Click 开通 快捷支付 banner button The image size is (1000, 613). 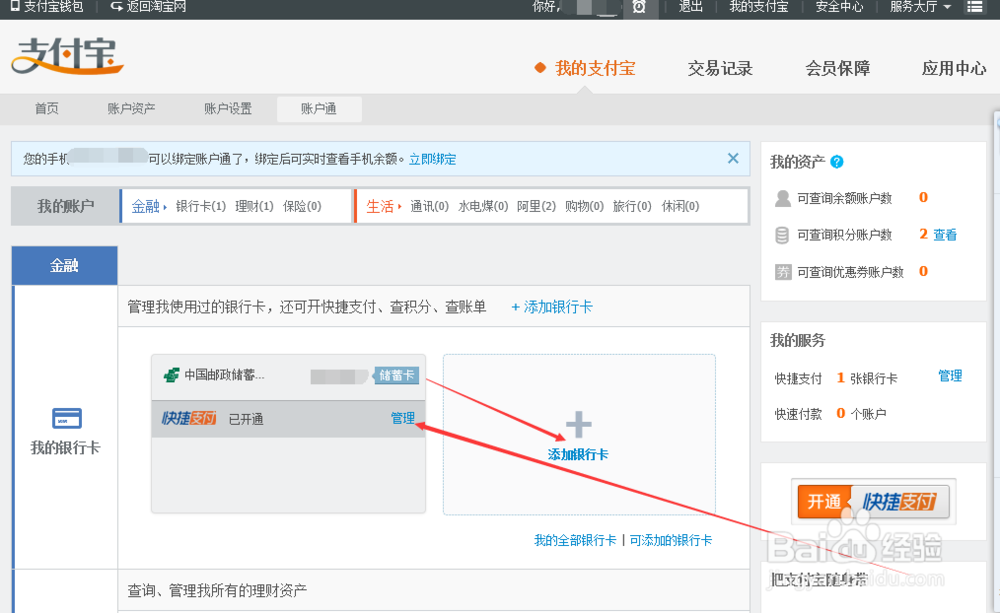tap(873, 501)
